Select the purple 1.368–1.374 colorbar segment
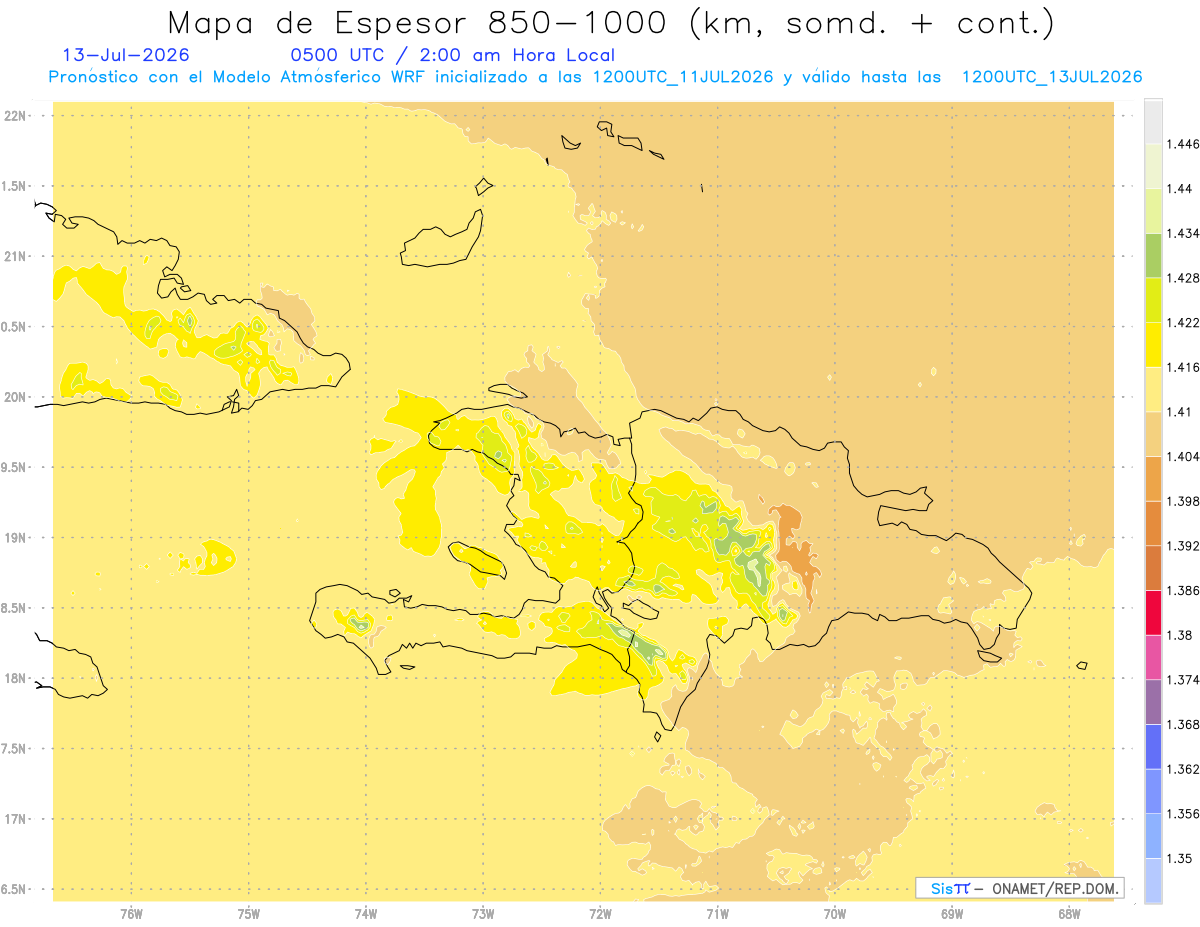 point(1153,702)
